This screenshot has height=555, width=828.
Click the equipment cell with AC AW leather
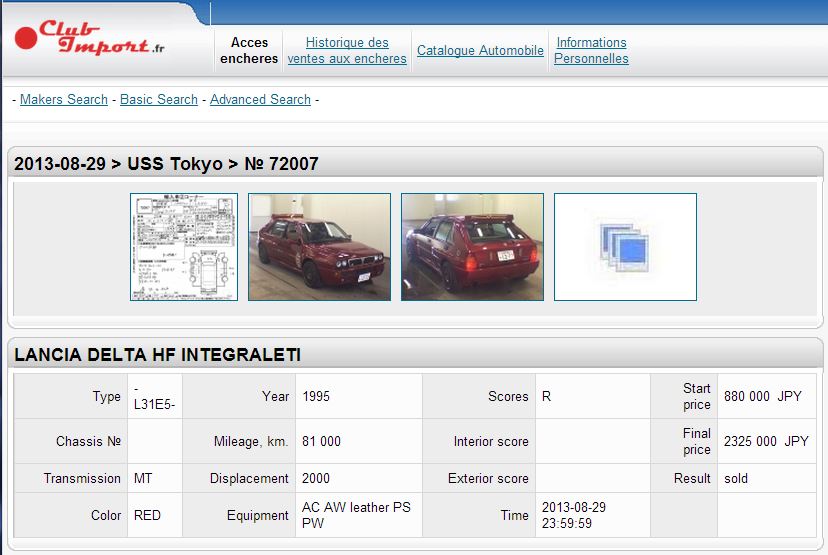tap(356, 515)
